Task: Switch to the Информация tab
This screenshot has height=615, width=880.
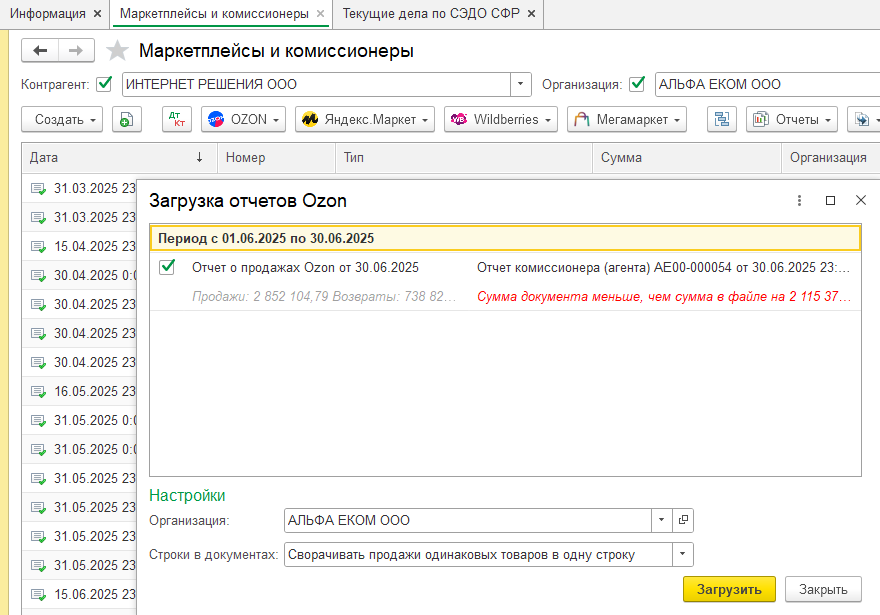Action: pyautogui.click(x=48, y=13)
